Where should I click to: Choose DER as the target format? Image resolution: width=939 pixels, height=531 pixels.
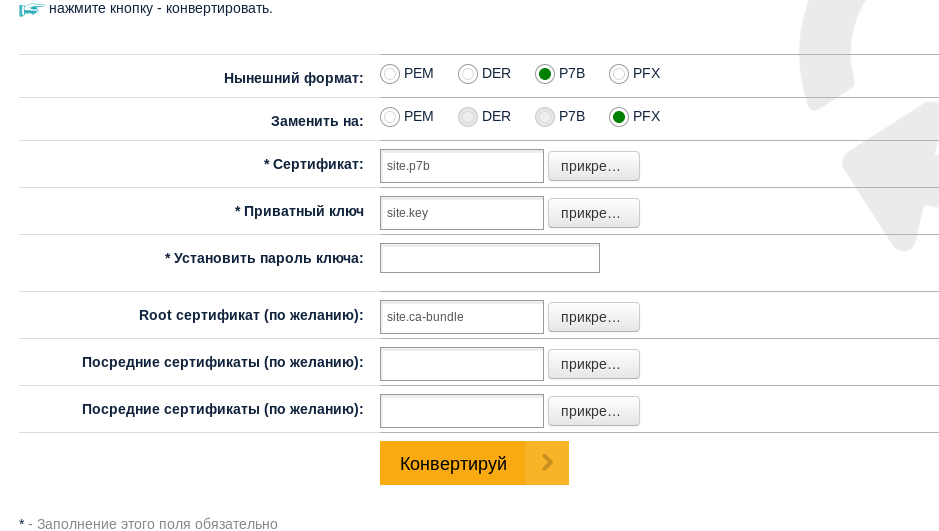468,117
